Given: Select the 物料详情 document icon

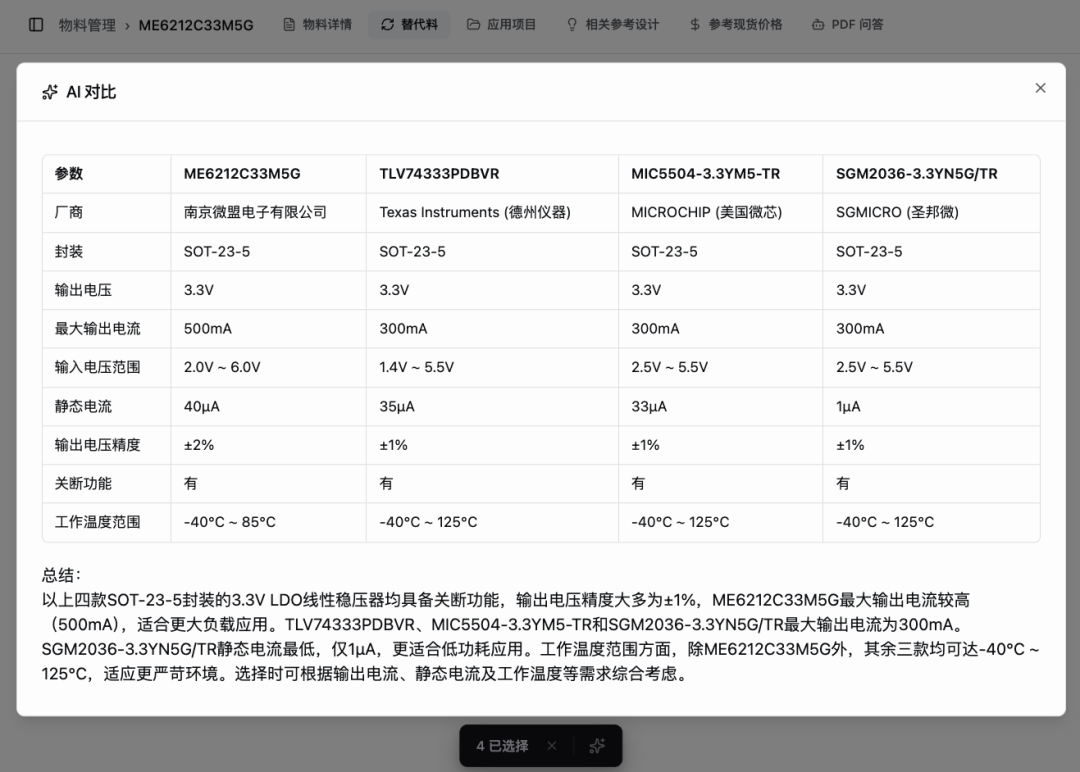Looking at the screenshot, I should click(289, 24).
